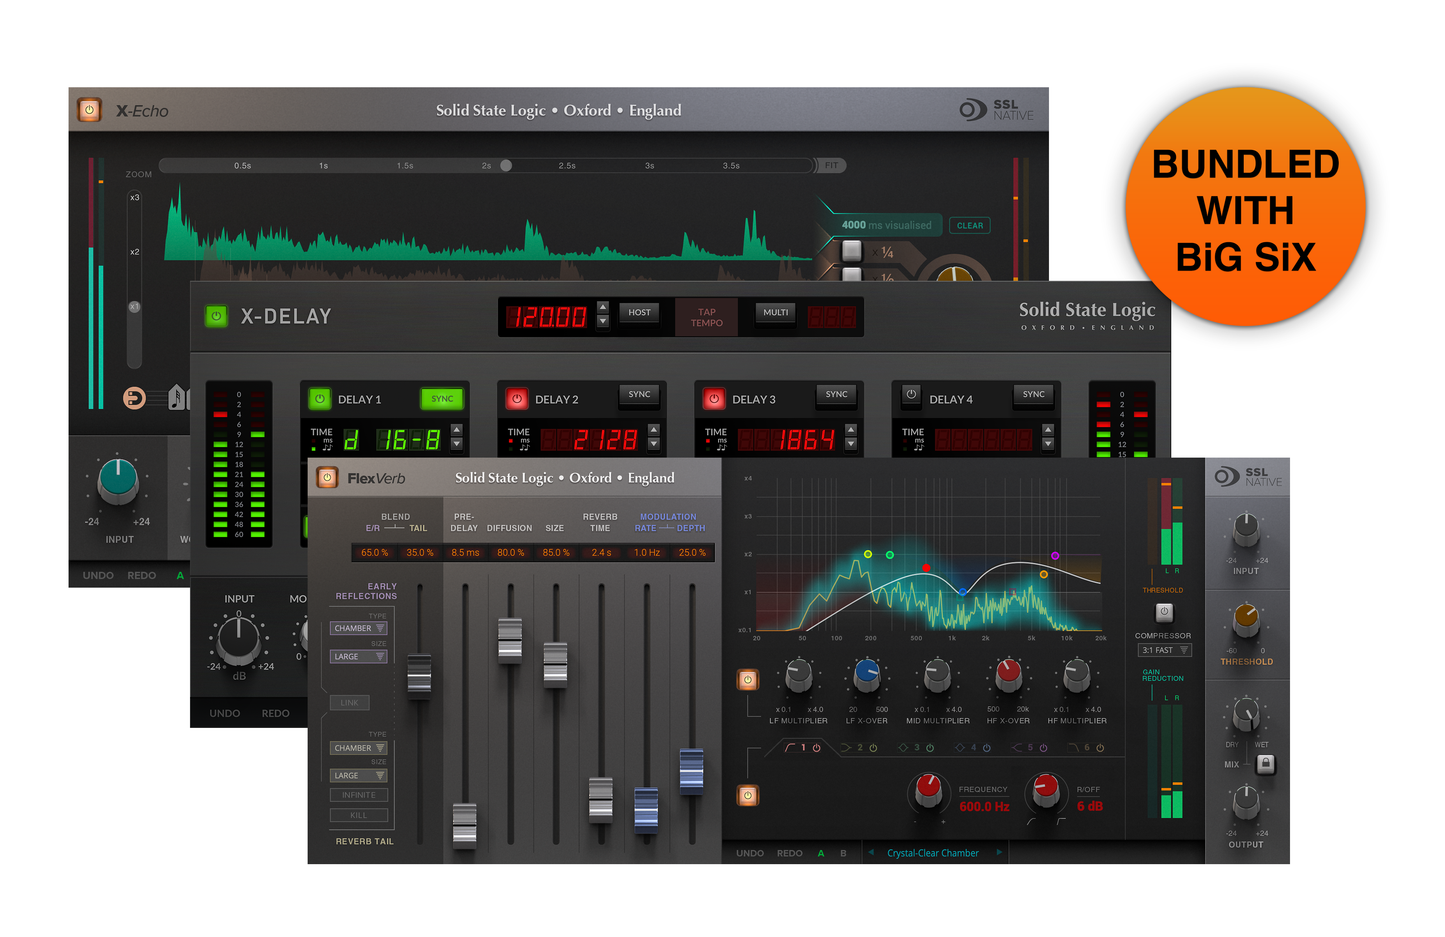
Task: Switch to preset slot B in FlexVerb
Action: click(842, 853)
